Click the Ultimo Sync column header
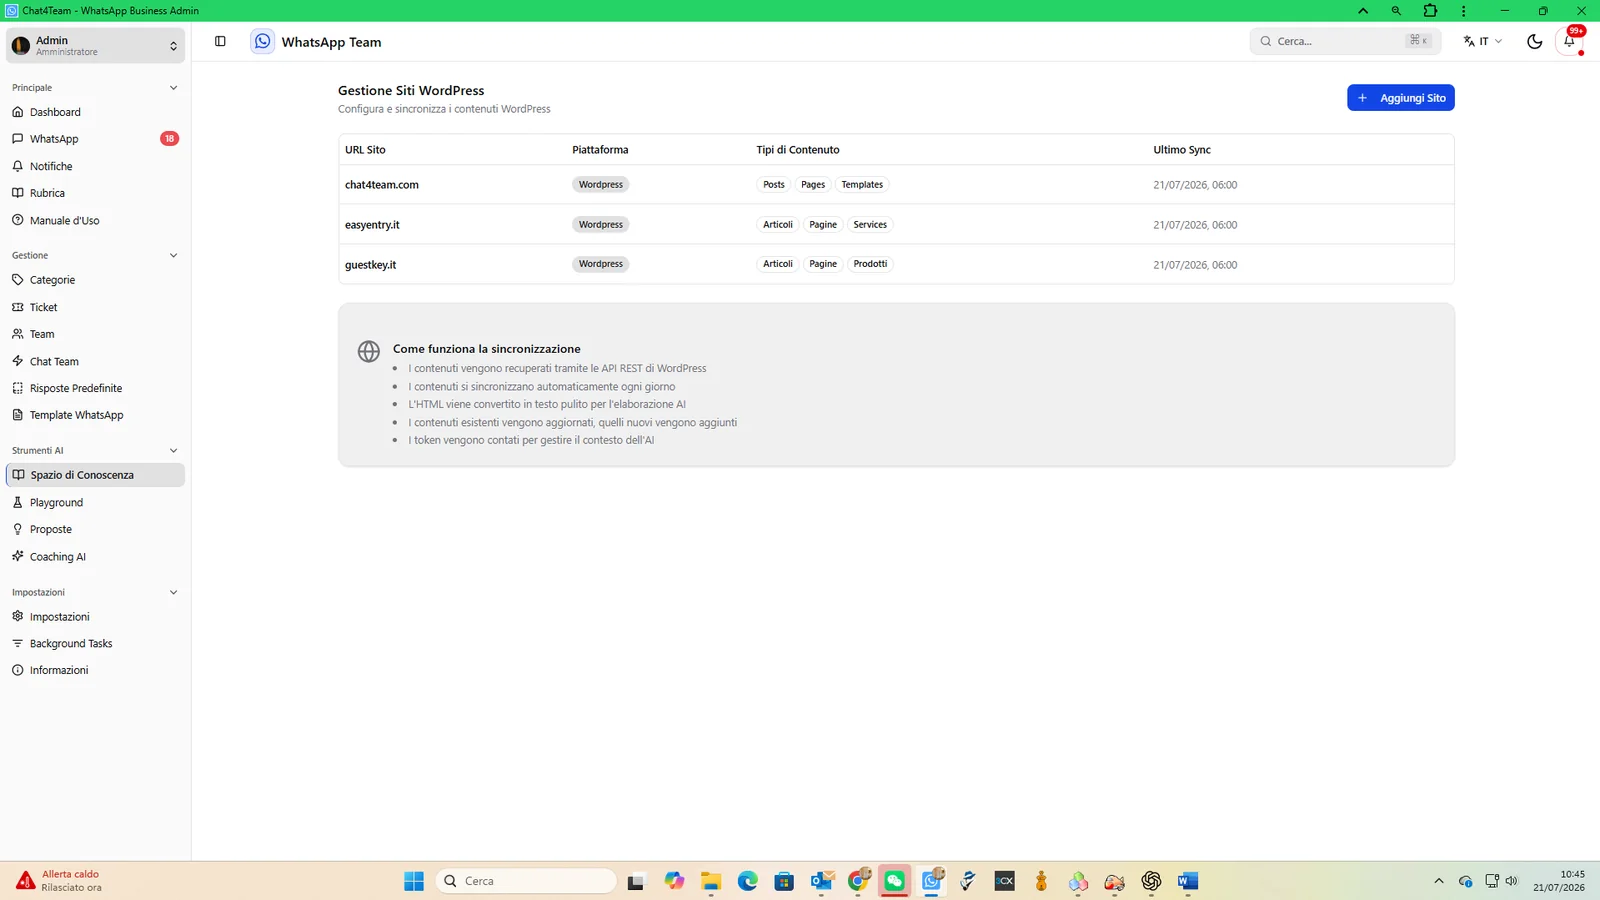Image resolution: width=1600 pixels, height=900 pixels. click(1182, 150)
